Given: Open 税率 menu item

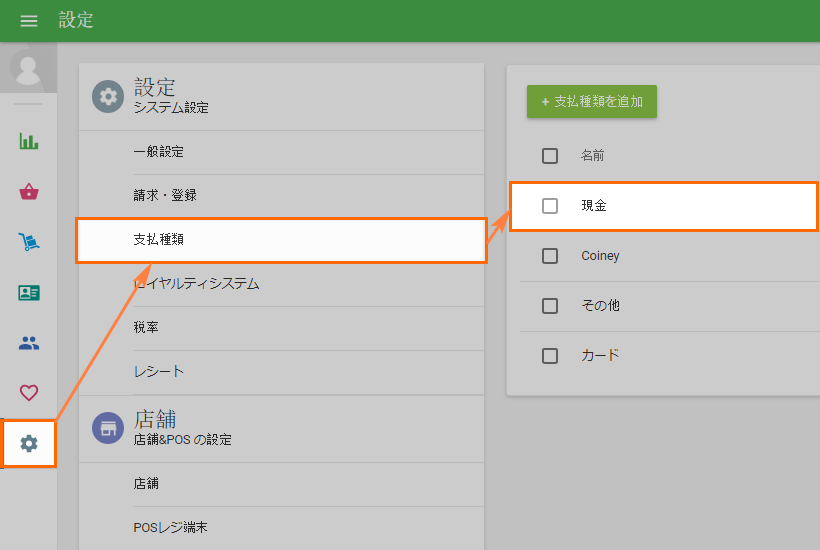Looking at the screenshot, I should tap(281, 328).
